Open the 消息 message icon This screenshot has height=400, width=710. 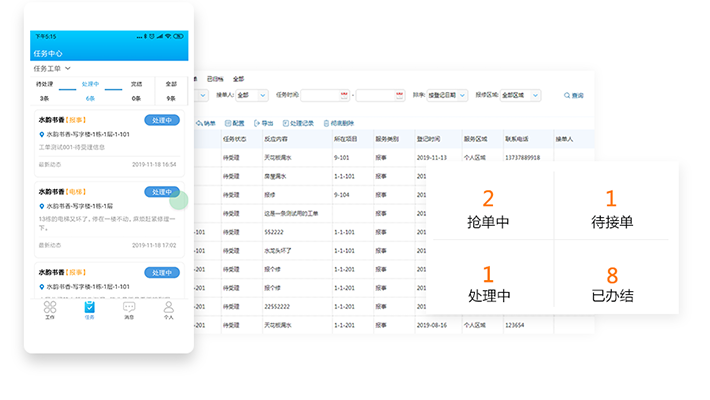[x=129, y=308]
